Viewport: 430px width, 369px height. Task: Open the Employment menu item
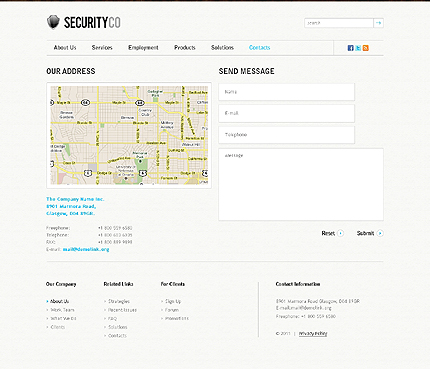(143, 48)
